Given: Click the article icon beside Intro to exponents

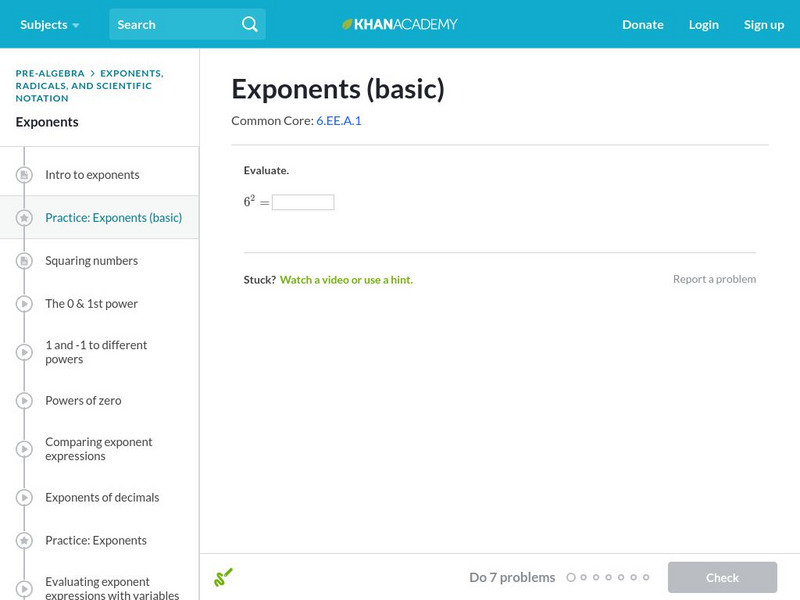Looking at the screenshot, I should [24, 174].
